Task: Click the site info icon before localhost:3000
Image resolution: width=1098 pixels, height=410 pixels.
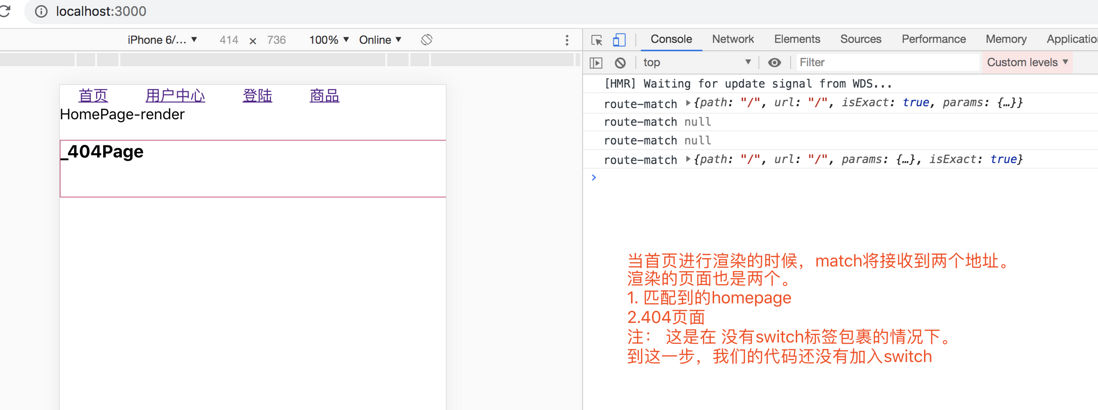Action: pyautogui.click(x=41, y=11)
